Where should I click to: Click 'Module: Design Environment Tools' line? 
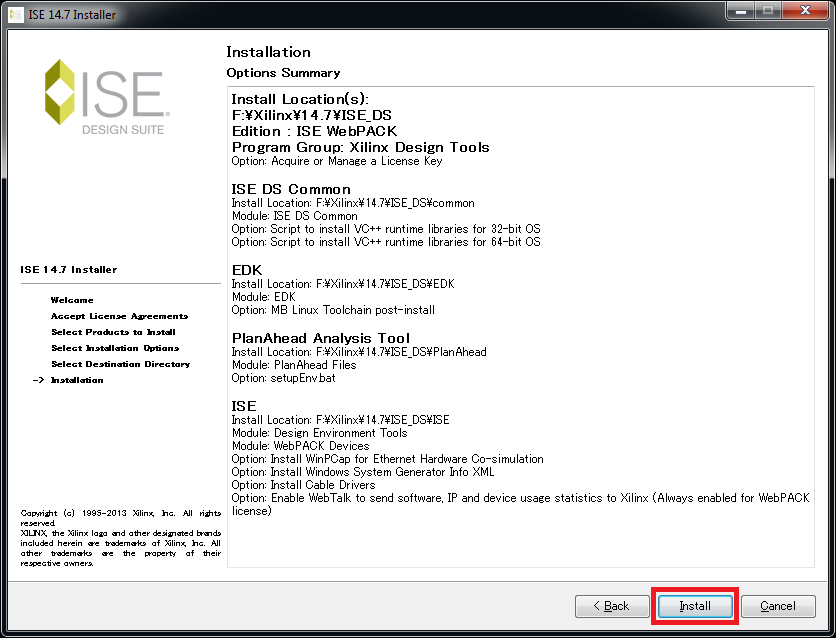pyautogui.click(x=319, y=433)
